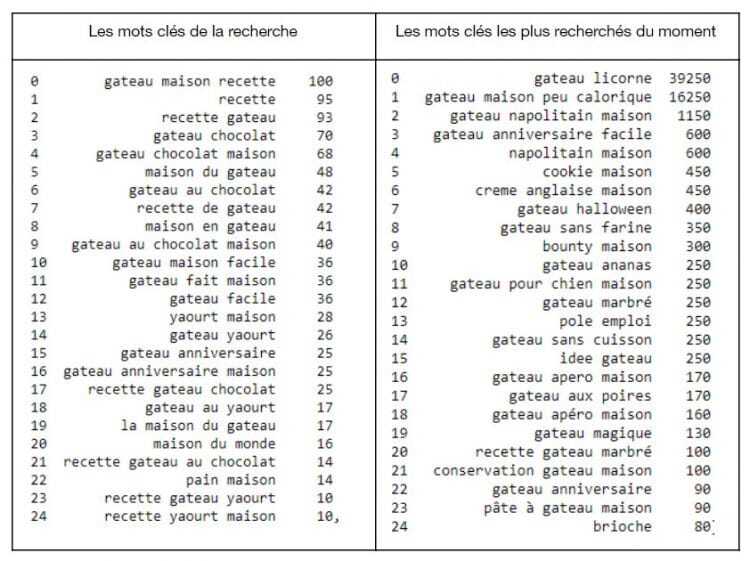Select 'gateau pour chien maison' row

[550, 284]
